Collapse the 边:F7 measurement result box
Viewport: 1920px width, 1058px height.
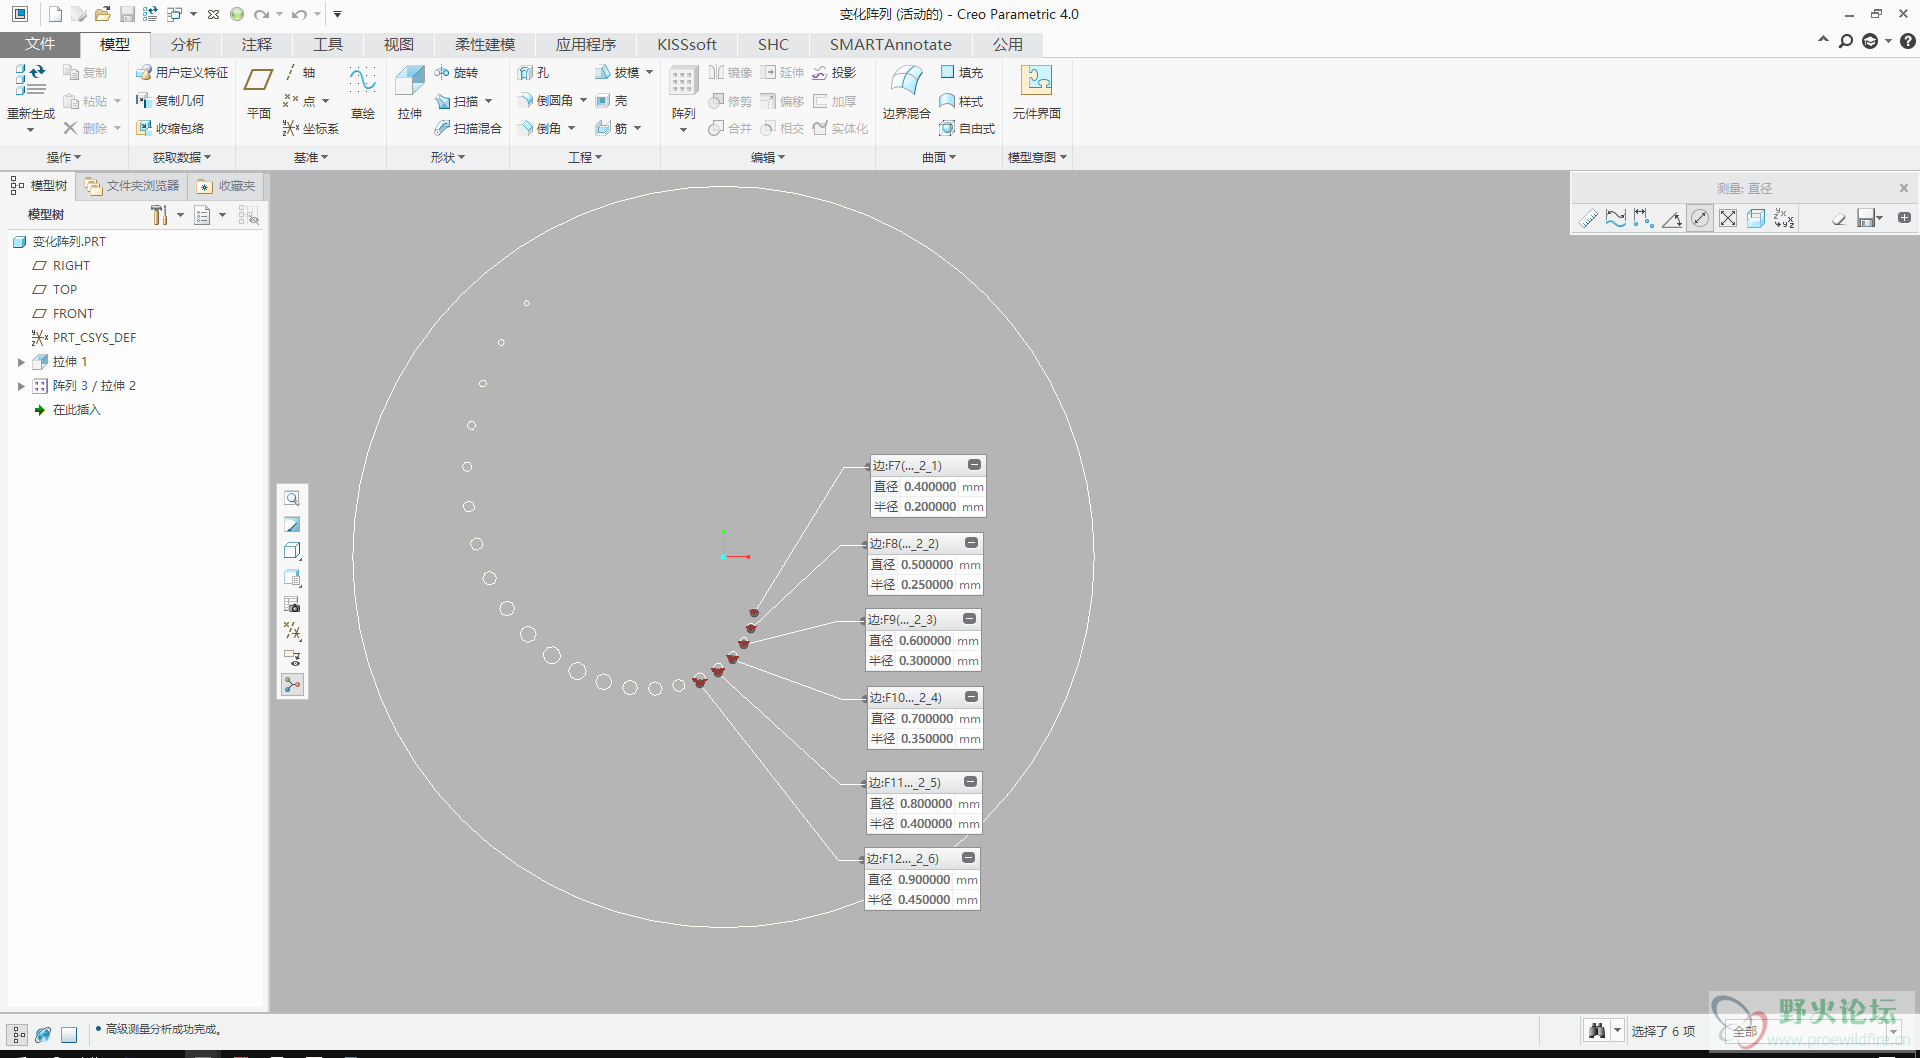[974, 465]
